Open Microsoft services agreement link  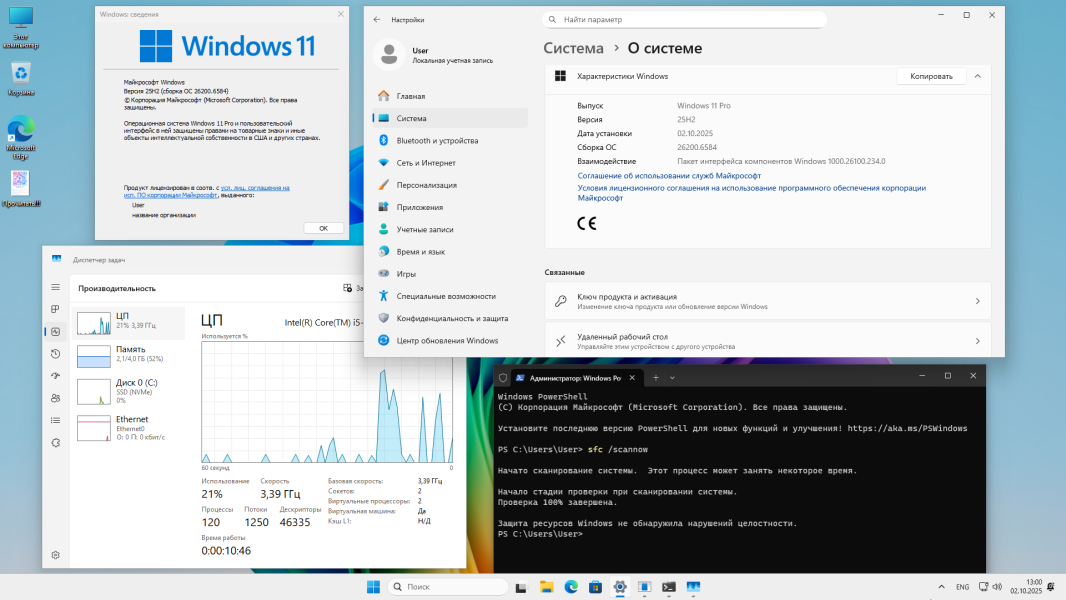click(x=669, y=175)
